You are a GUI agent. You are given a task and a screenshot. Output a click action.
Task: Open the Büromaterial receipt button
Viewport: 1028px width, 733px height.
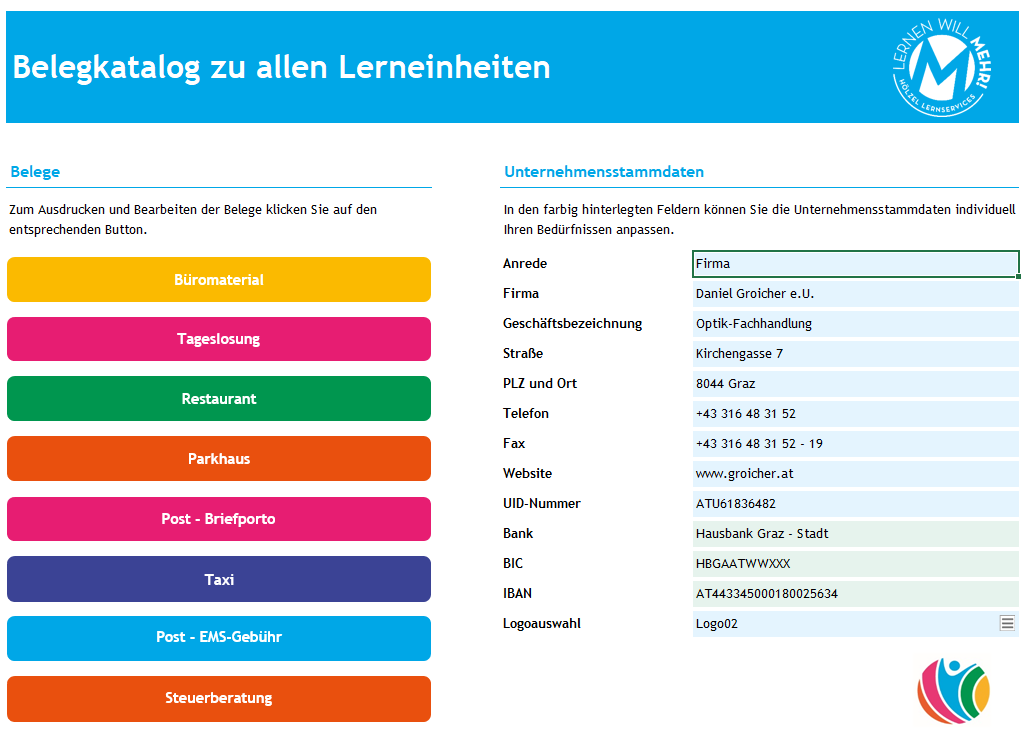(x=219, y=280)
